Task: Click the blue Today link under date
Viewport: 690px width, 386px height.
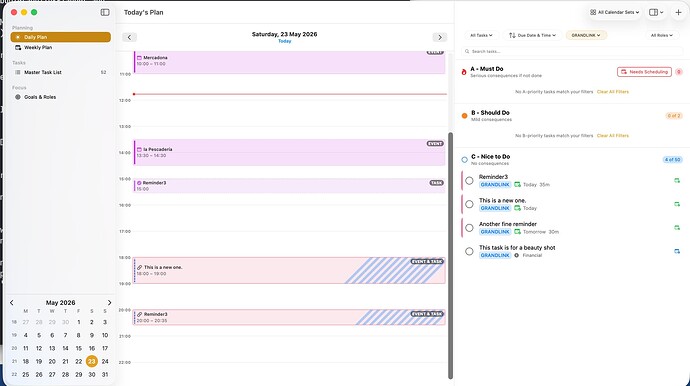Action: click(x=284, y=41)
